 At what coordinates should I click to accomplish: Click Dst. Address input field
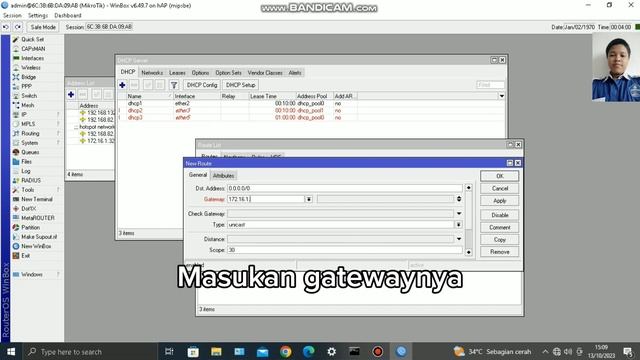click(x=344, y=188)
